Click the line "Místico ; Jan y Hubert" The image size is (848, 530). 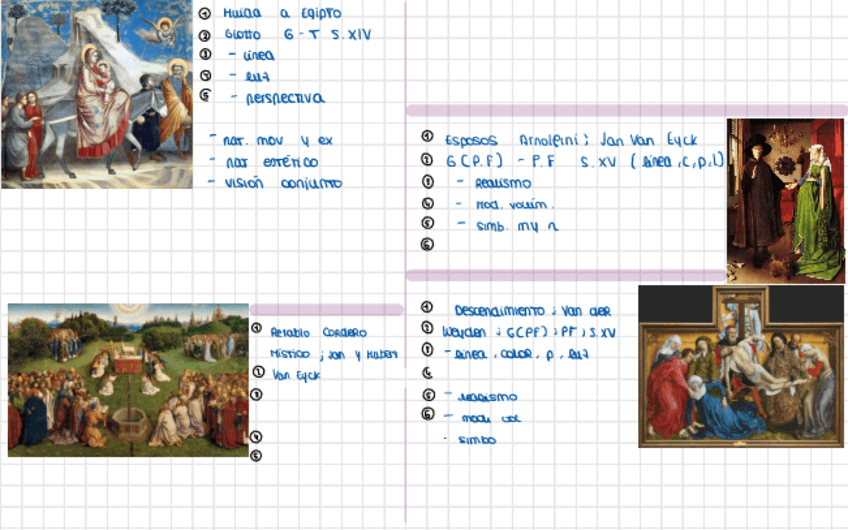click(334, 354)
